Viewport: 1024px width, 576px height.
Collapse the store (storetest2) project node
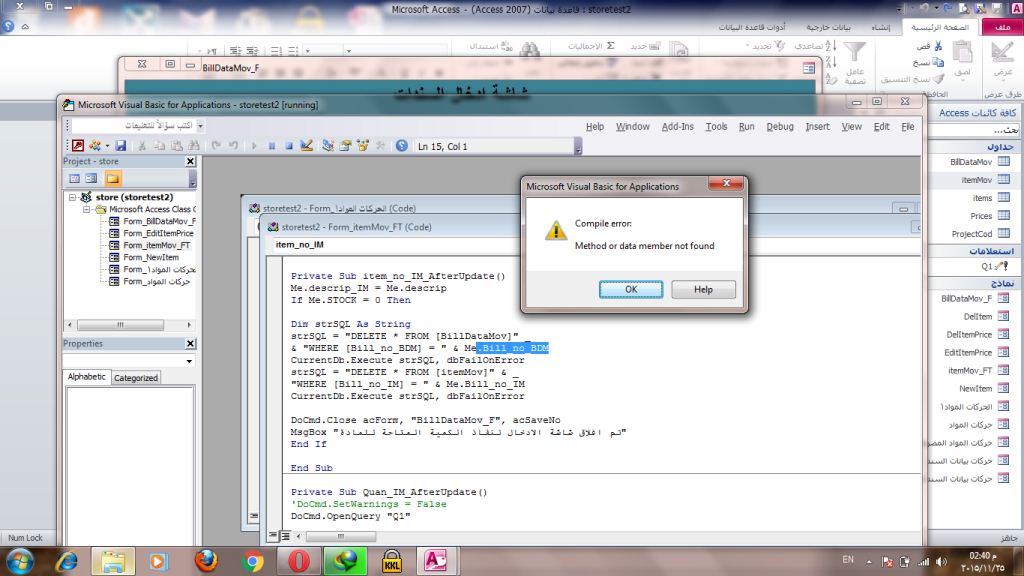(72, 197)
